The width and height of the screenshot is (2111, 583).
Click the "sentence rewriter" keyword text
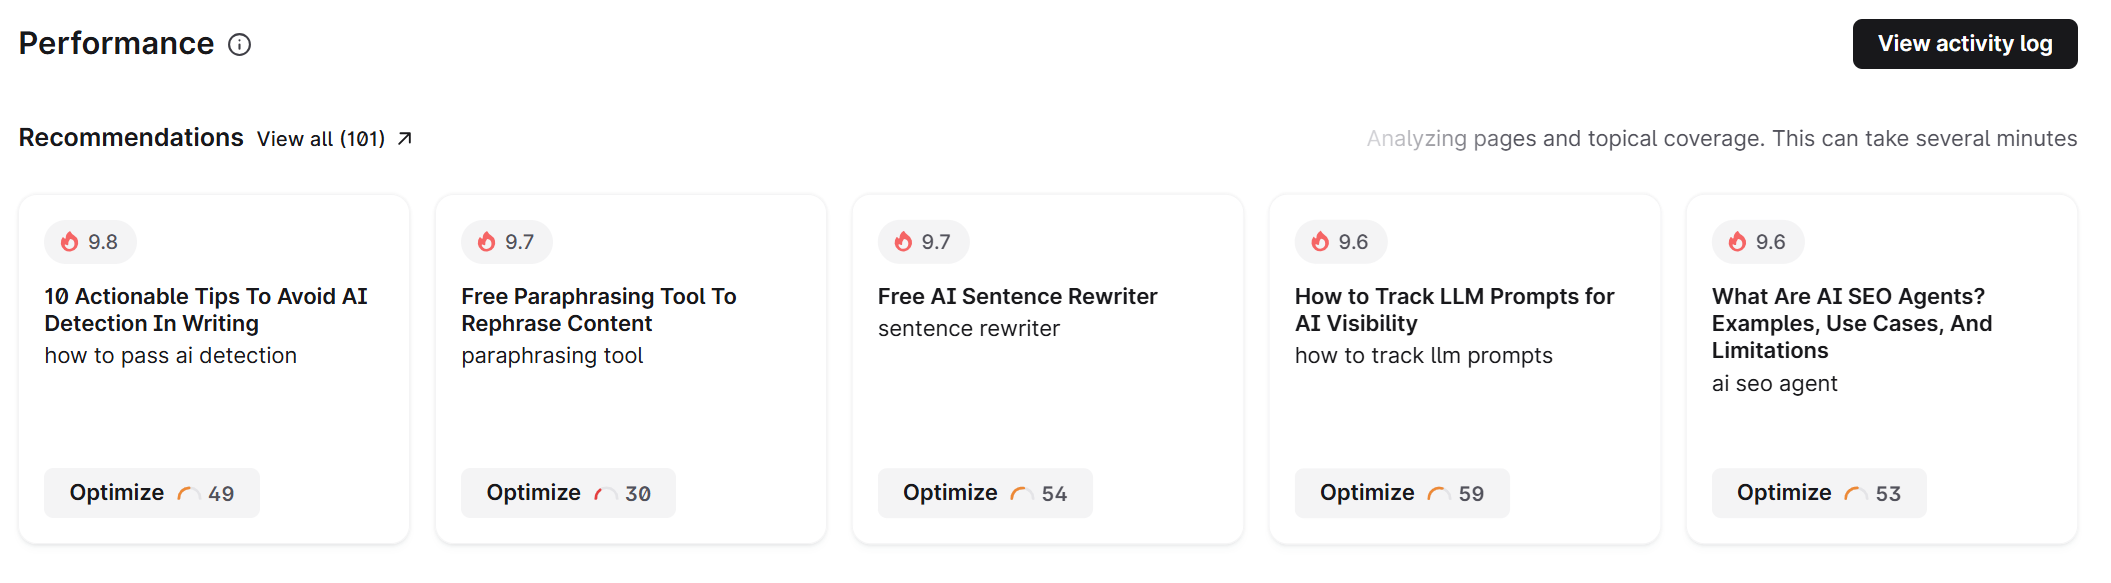(968, 329)
